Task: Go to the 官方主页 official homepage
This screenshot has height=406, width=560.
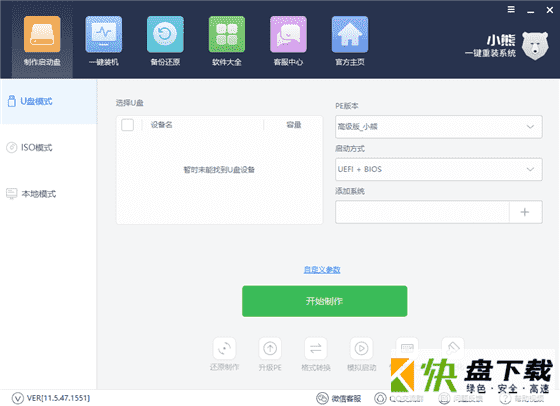Action: (350, 41)
